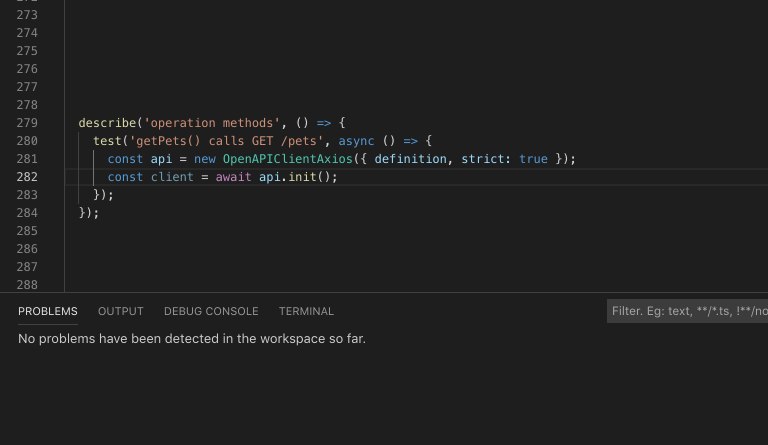Click line number 280 in gutter
The width and height of the screenshot is (768, 445).
[27, 141]
